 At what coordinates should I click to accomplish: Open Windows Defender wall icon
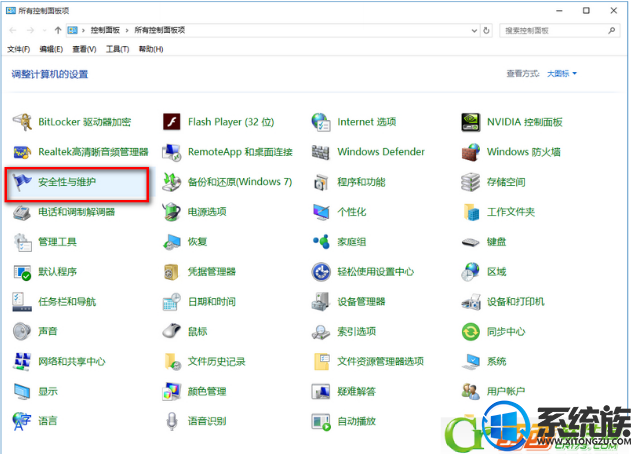click(321, 152)
